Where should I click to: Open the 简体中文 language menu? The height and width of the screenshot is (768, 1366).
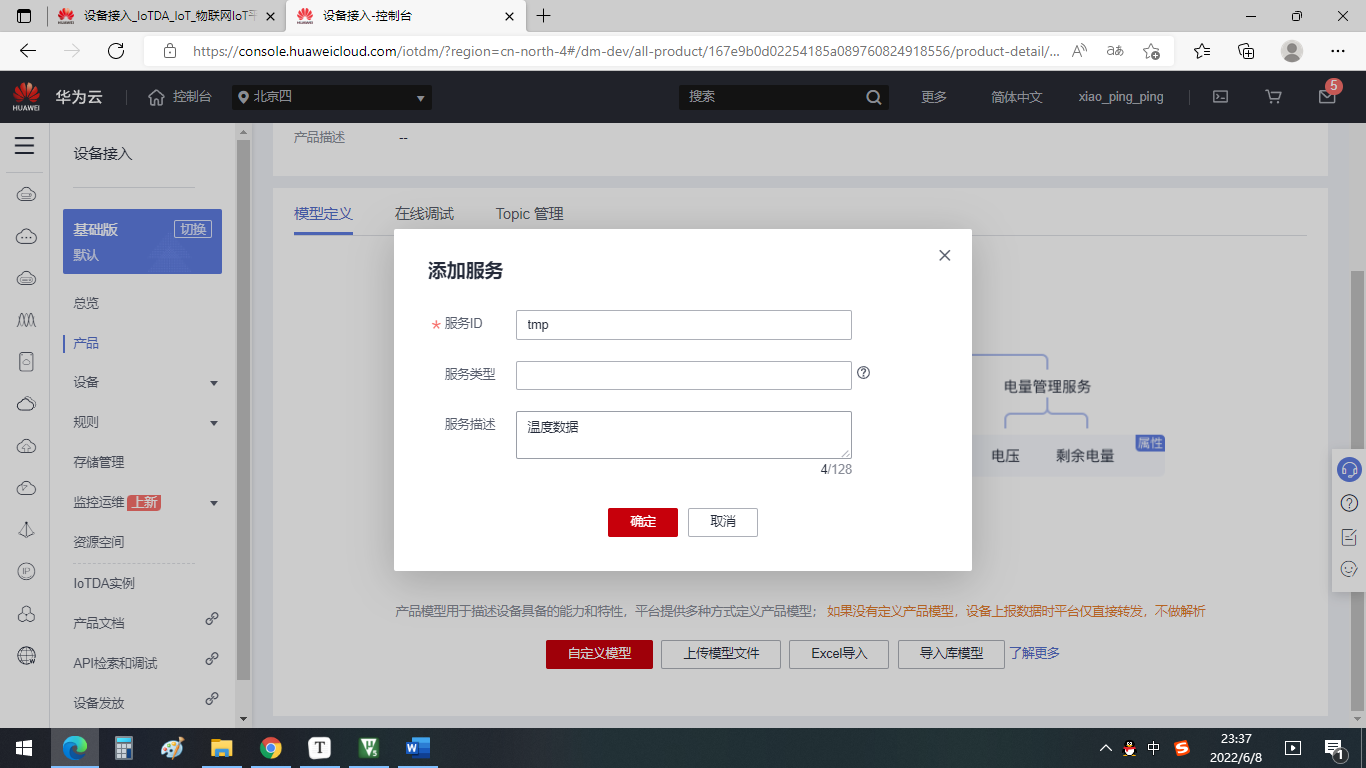coord(1017,97)
